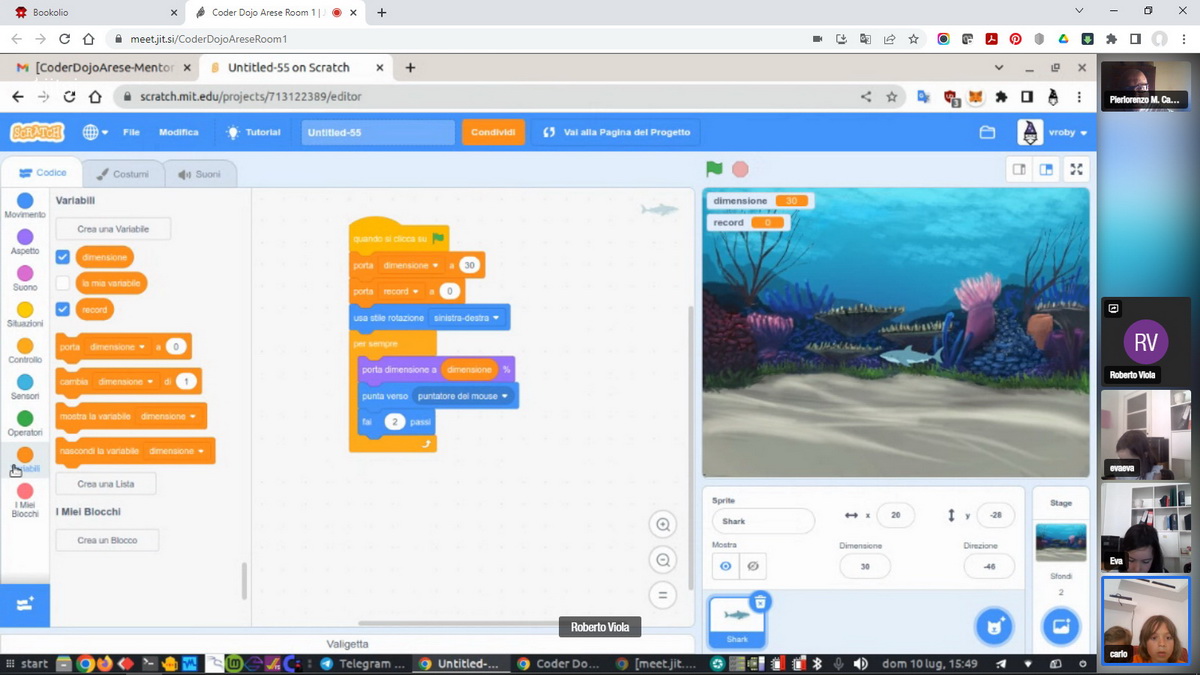1200x675 pixels.
Task: Delete the Shark sprite with trash icon
Action: tap(760, 602)
